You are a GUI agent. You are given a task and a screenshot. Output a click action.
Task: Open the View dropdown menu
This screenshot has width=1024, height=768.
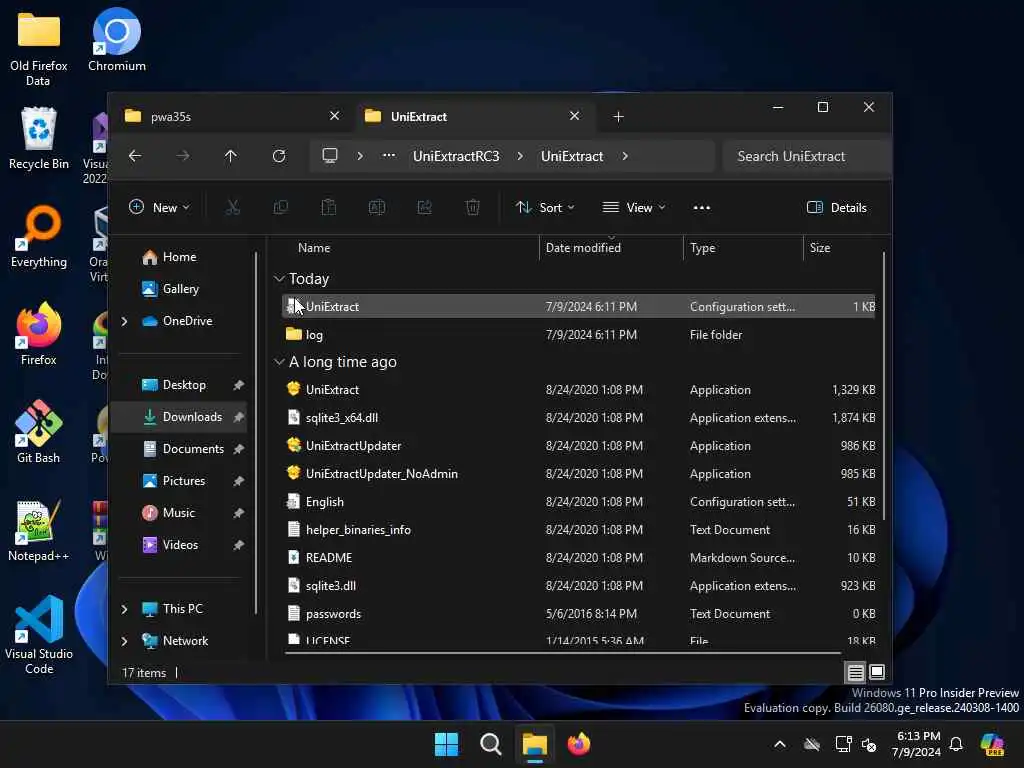[x=633, y=208]
